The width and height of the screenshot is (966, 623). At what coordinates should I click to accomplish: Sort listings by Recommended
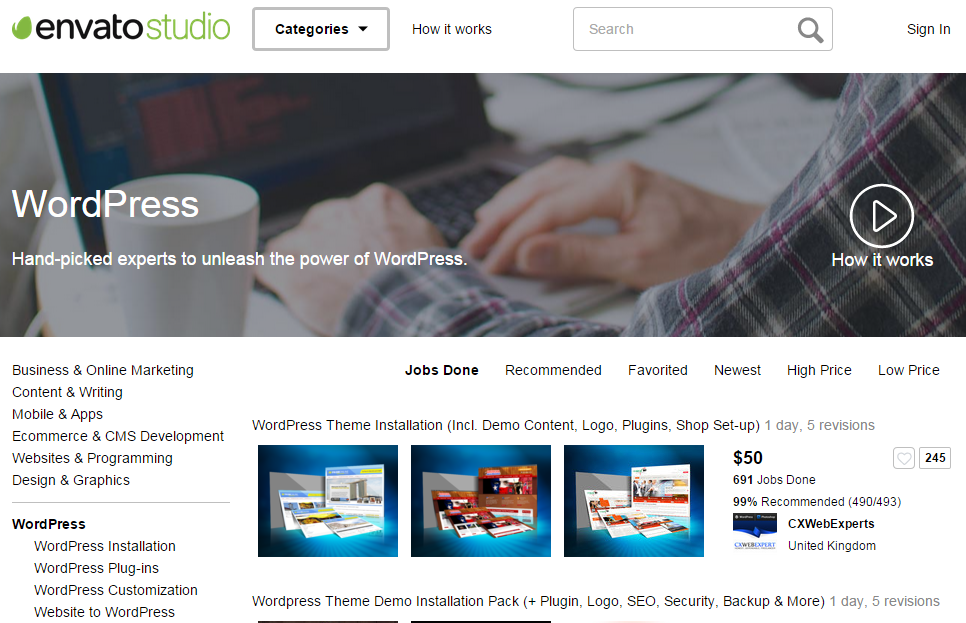pyautogui.click(x=553, y=370)
